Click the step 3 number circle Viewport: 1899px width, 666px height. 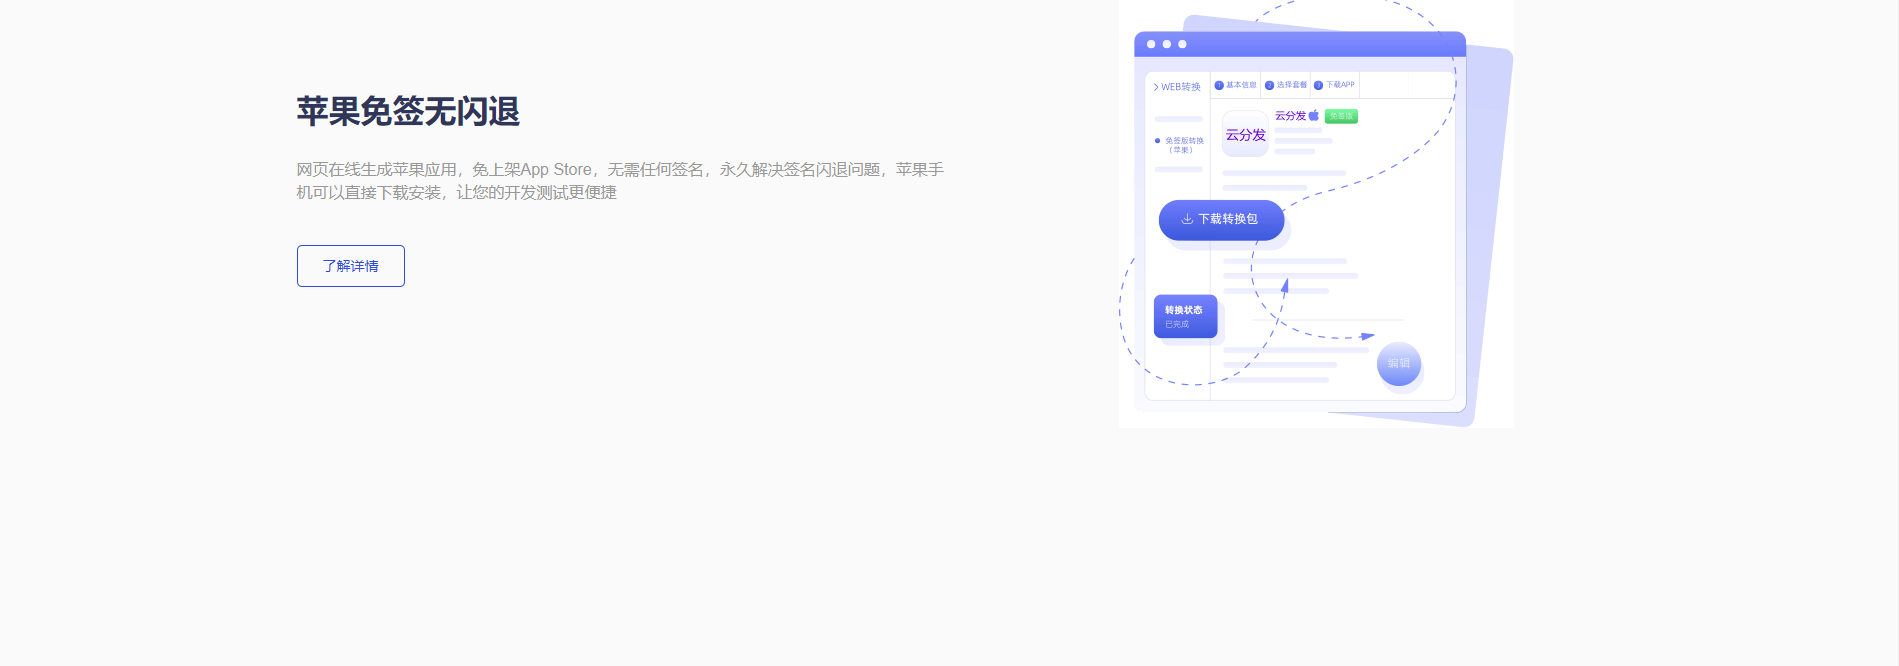pos(1318,86)
